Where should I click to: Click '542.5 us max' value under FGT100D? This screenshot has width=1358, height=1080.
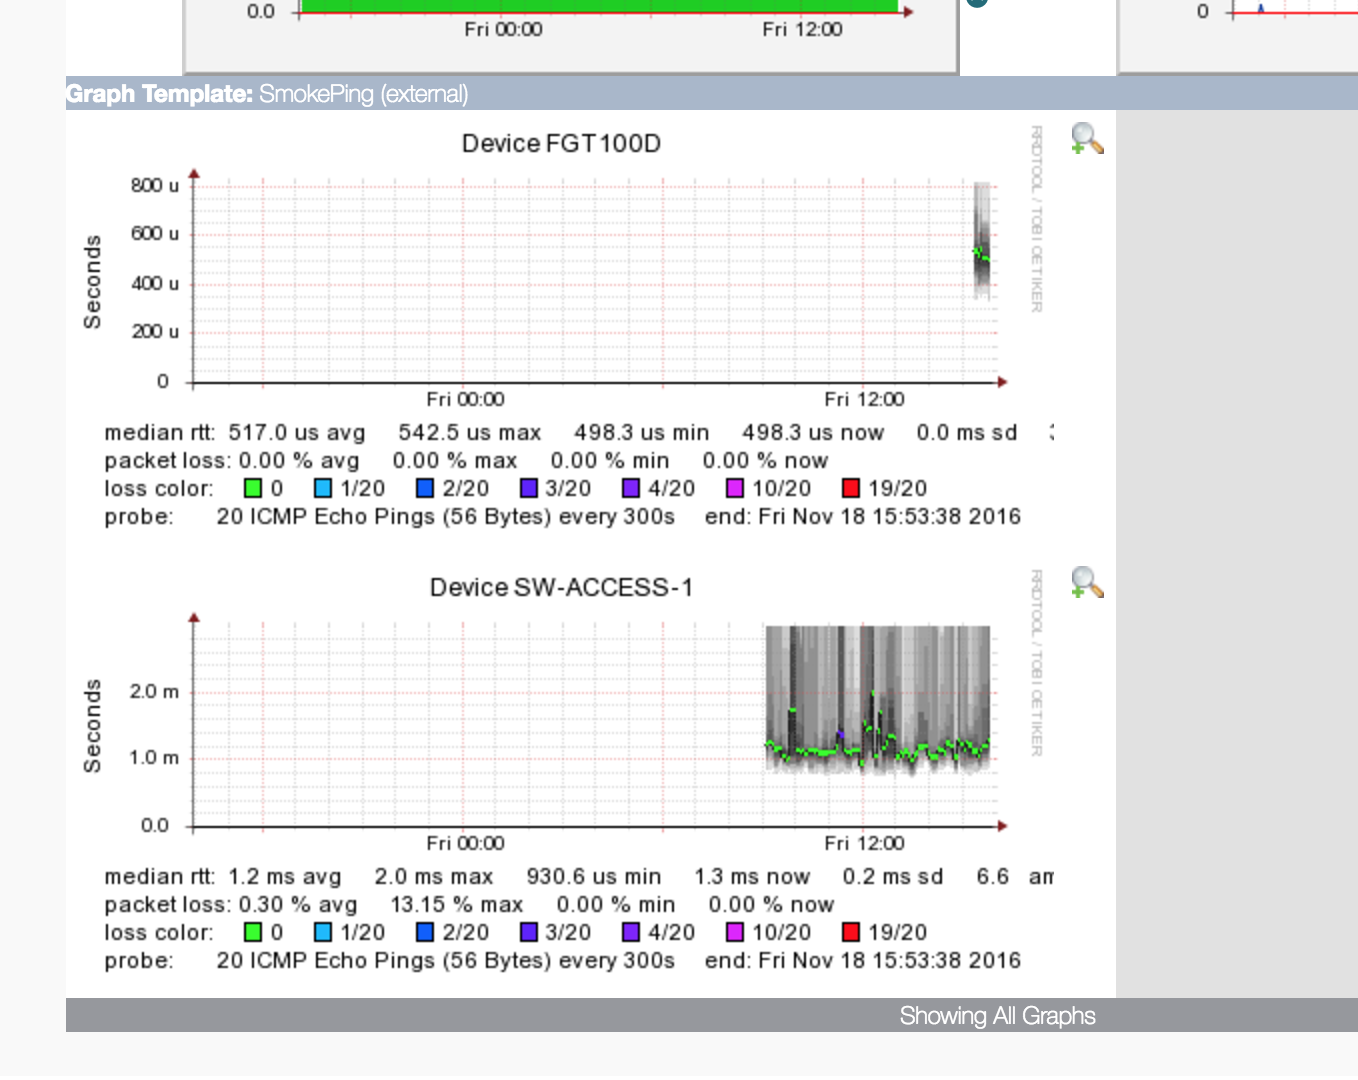click(x=470, y=433)
